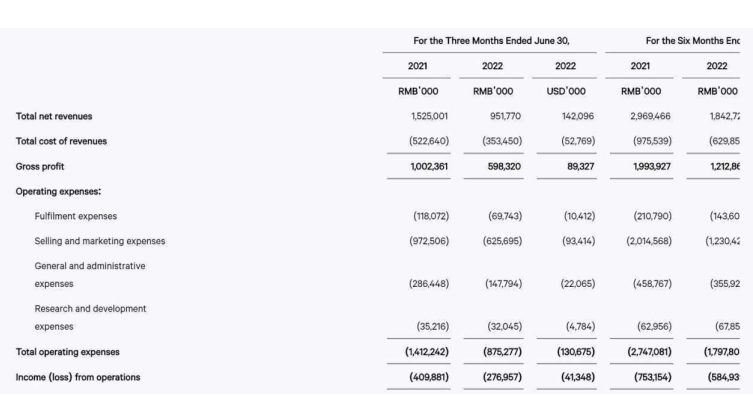Select the 1,525,001 revenue cell
Viewport: 753px width, 405px height.
[429, 116]
